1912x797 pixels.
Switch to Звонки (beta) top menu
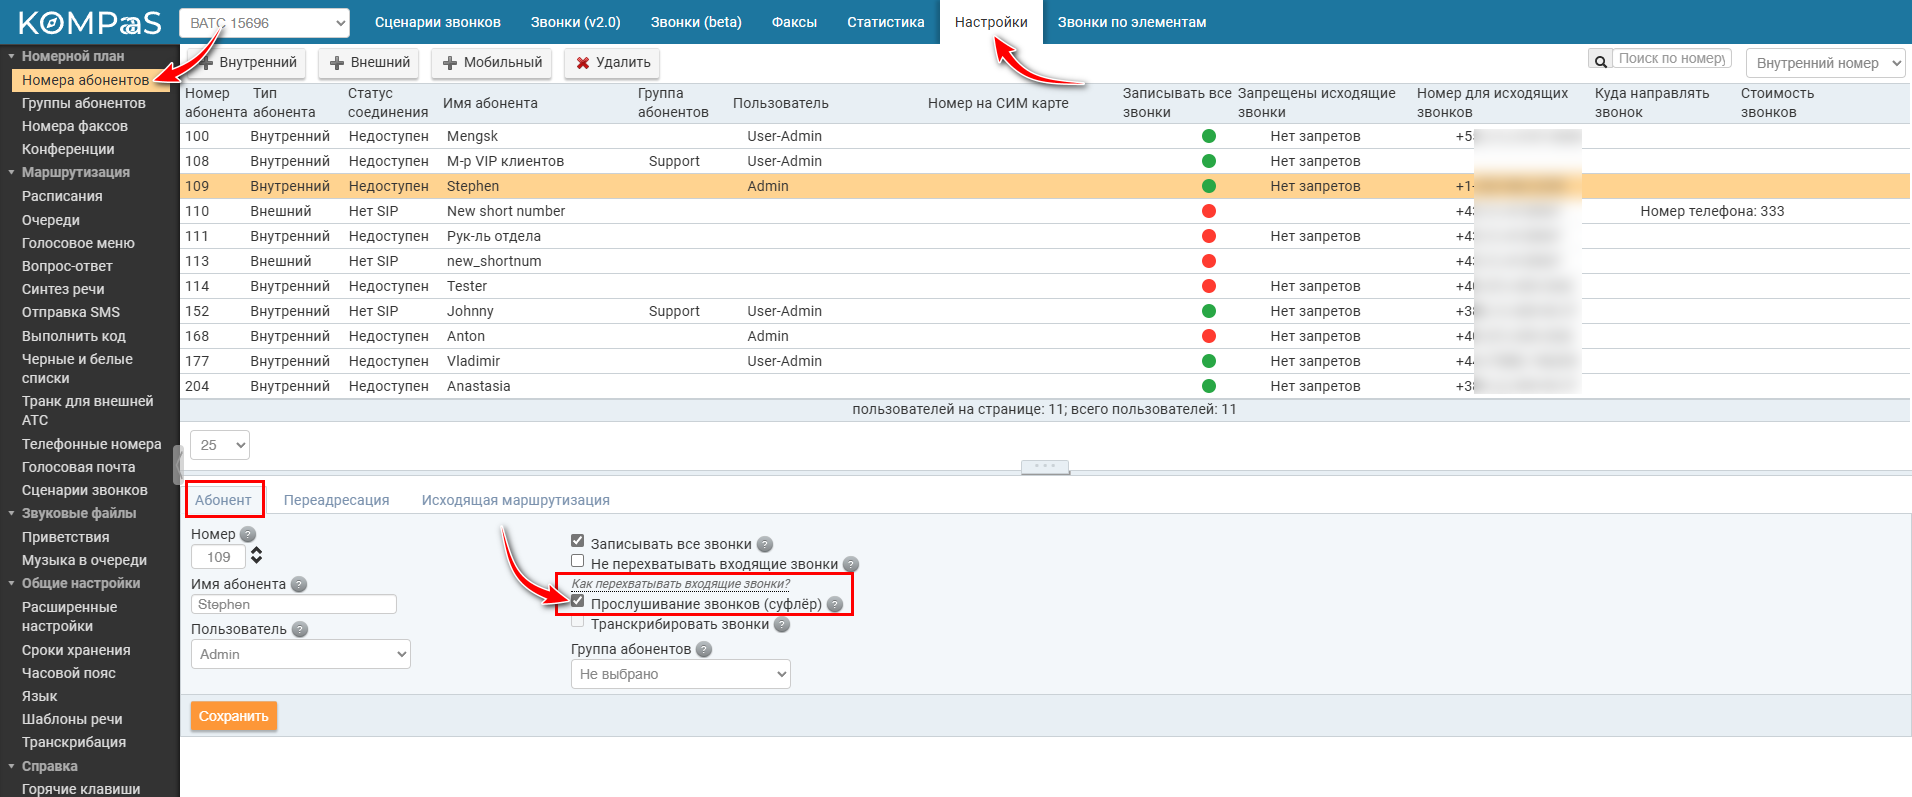(x=696, y=22)
